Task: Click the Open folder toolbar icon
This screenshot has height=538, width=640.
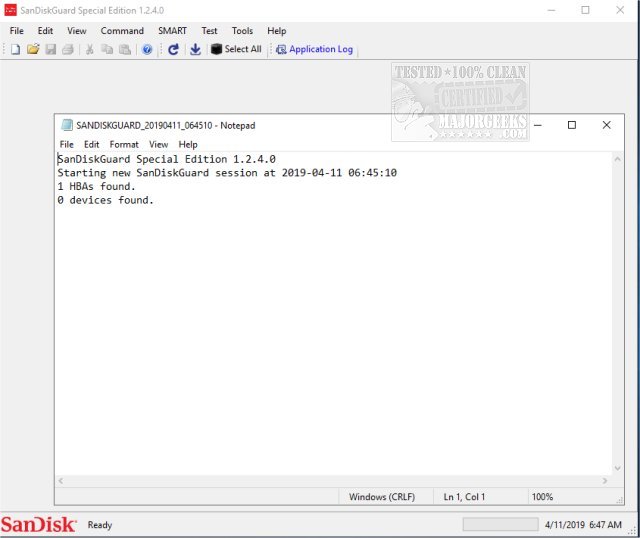Action: [x=33, y=49]
